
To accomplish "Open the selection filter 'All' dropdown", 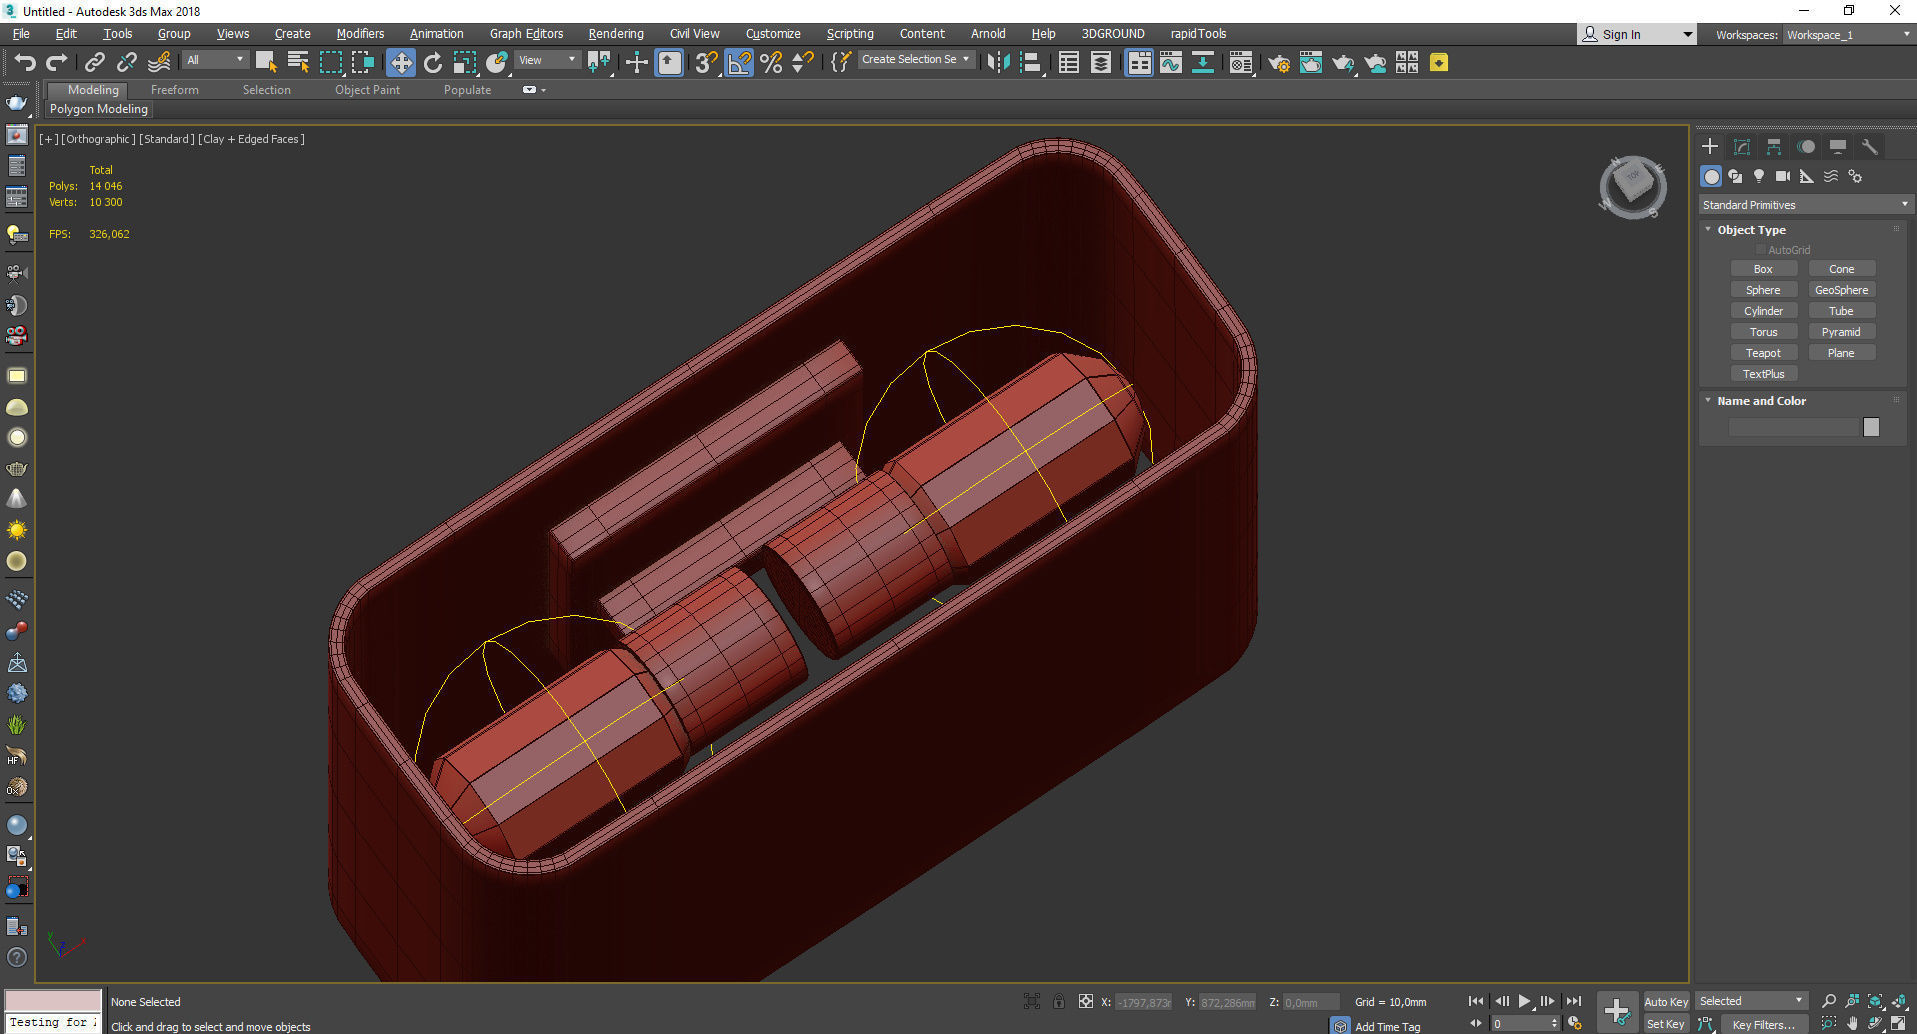I will 215,60.
